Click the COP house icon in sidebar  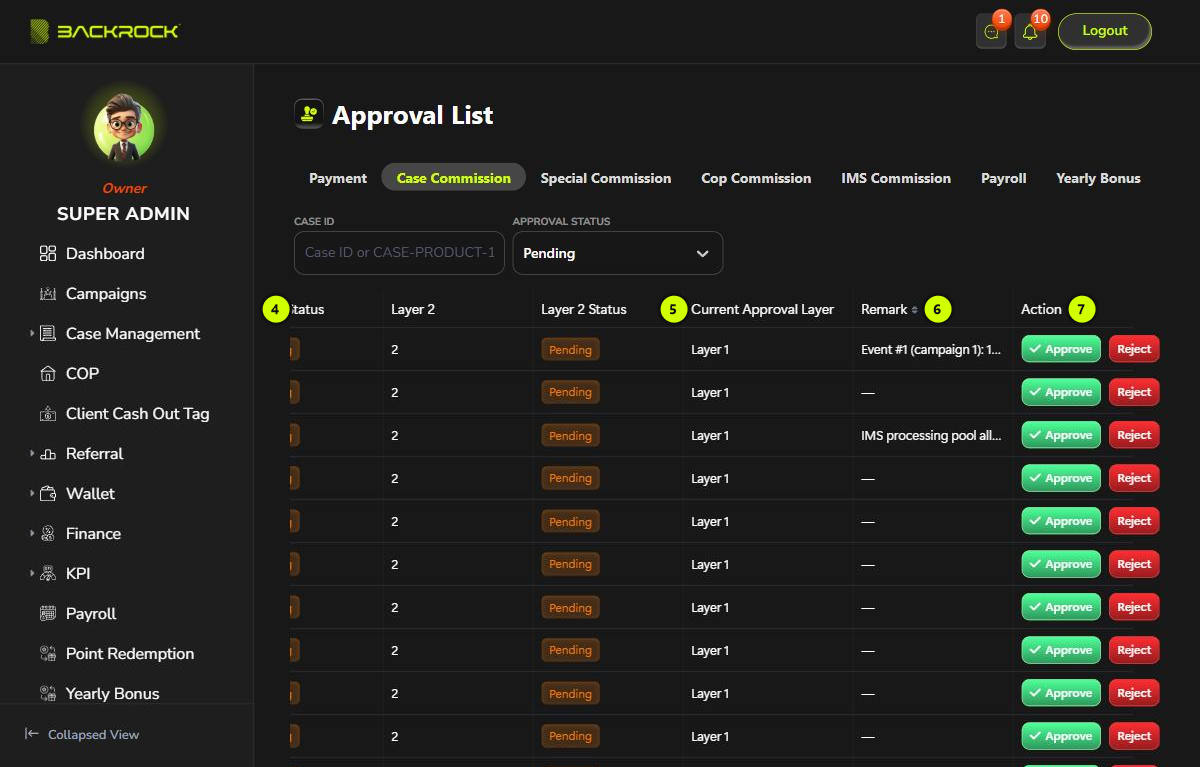point(48,374)
